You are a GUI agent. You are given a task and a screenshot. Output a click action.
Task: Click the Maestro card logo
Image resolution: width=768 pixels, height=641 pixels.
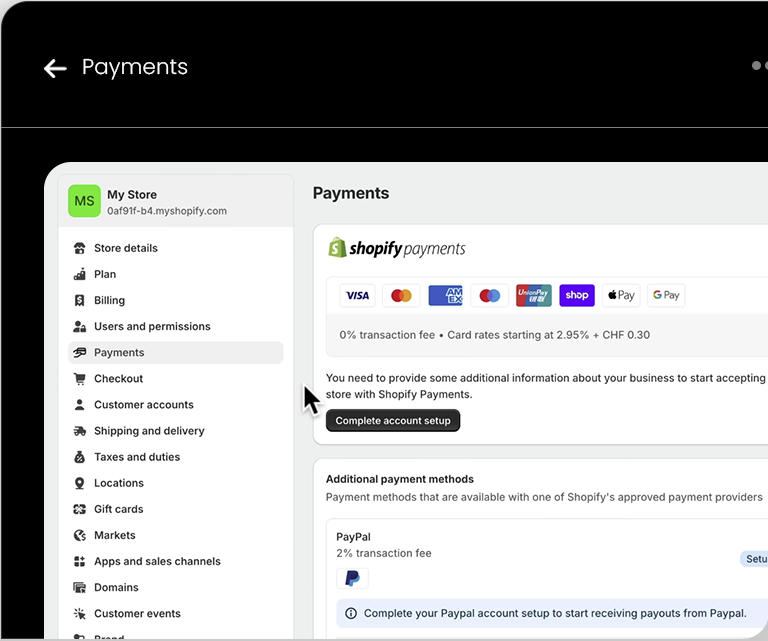pos(489,295)
